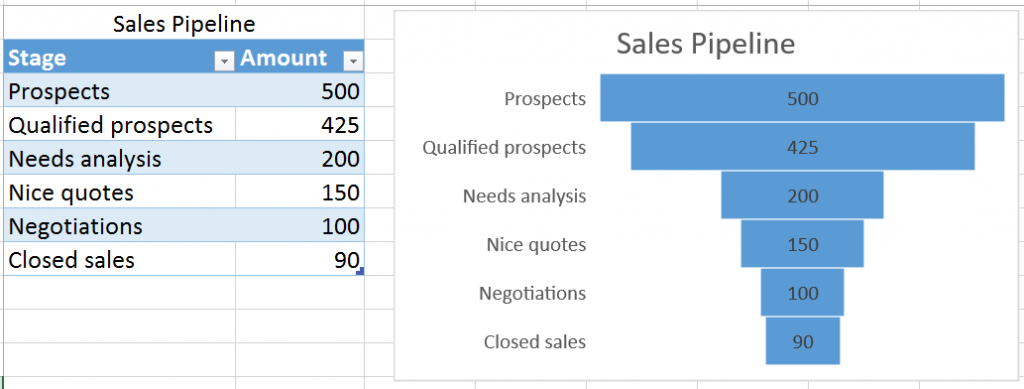Image resolution: width=1024 pixels, height=389 pixels.
Task: Select the cell containing 200
Action: [x=300, y=159]
